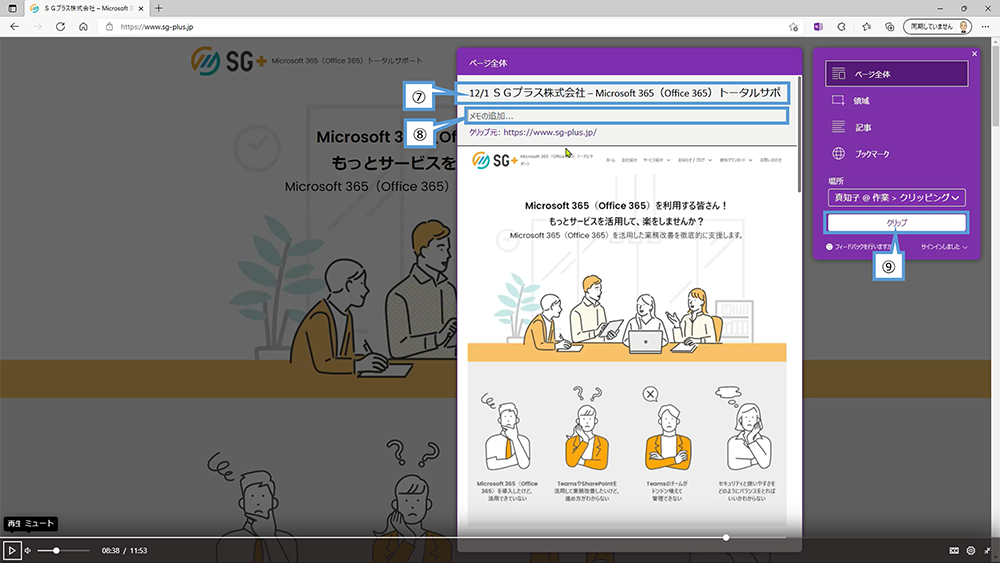This screenshot has width=1000, height=563.
Task: Select ページ全体 clip mode
Action: pos(897,74)
